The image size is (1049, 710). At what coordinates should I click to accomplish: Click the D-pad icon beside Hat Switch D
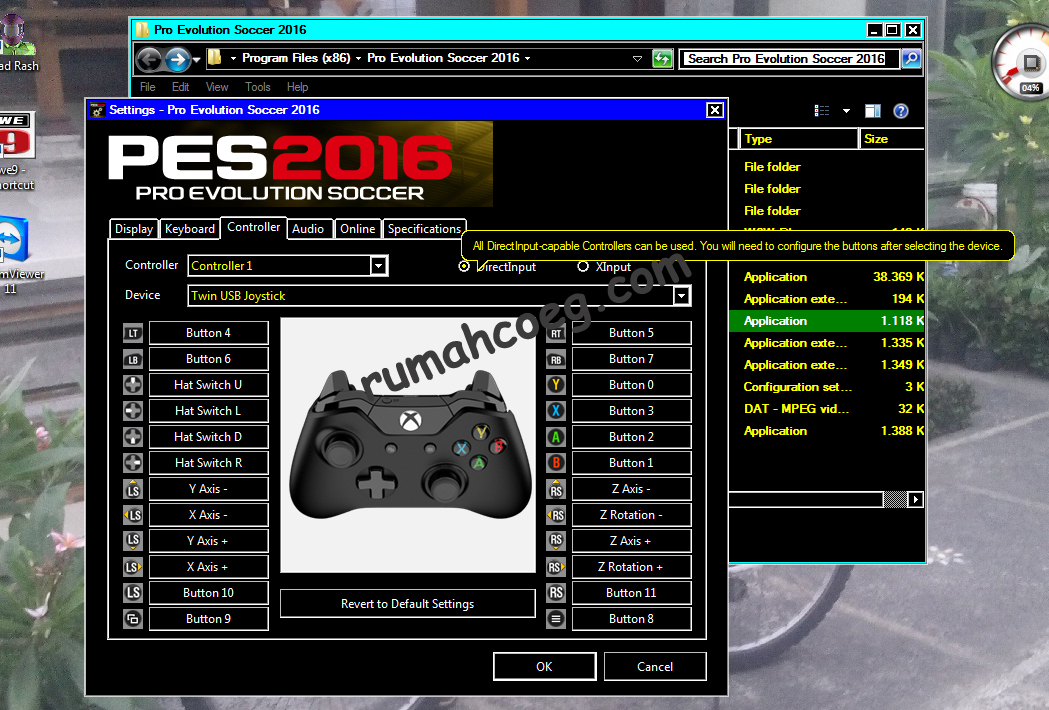click(x=133, y=437)
